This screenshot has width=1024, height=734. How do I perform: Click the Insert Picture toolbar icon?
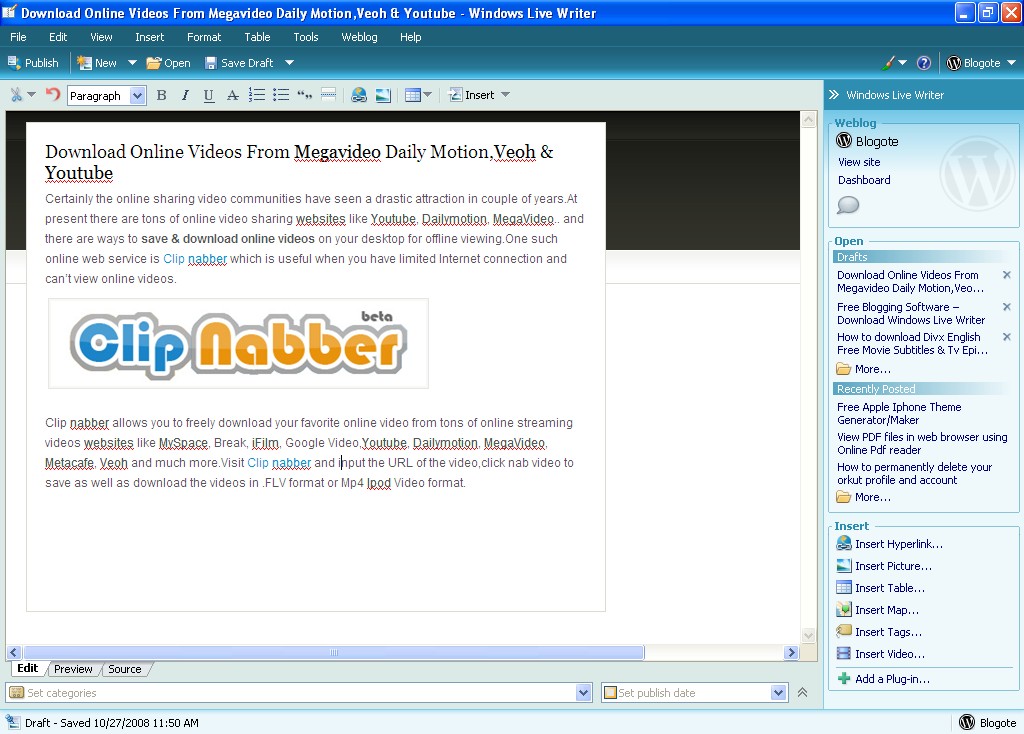pyautogui.click(x=383, y=95)
